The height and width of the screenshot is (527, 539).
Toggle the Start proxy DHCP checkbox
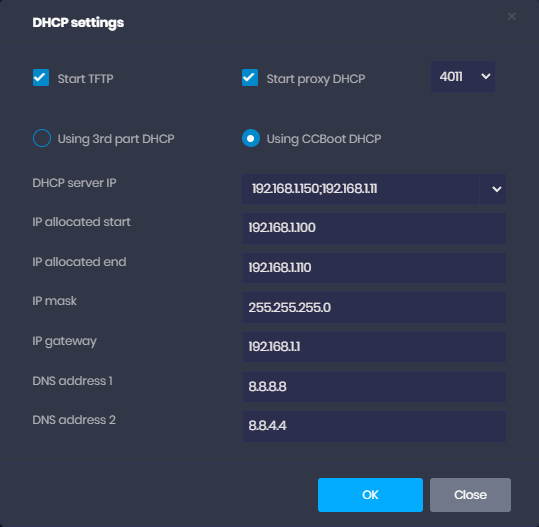pyautogui.click(x=250, y=78)
